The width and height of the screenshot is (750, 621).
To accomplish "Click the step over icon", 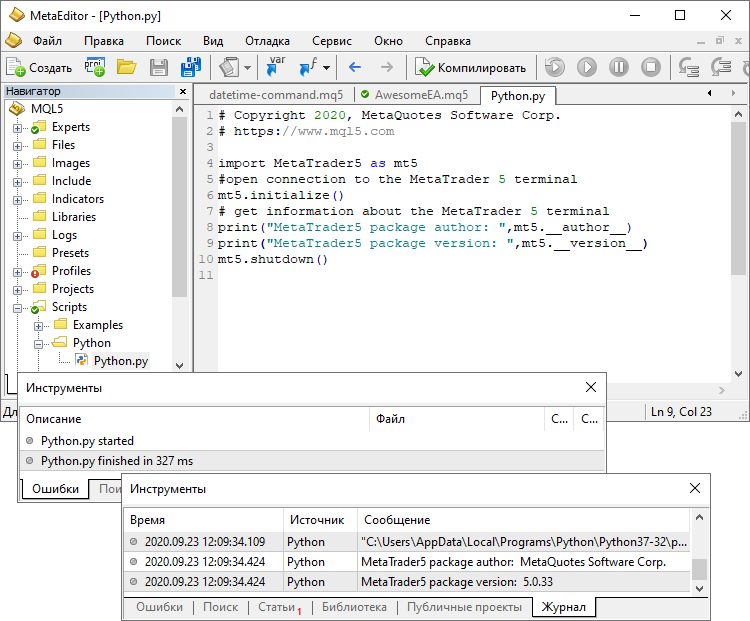I will point(721,67).
